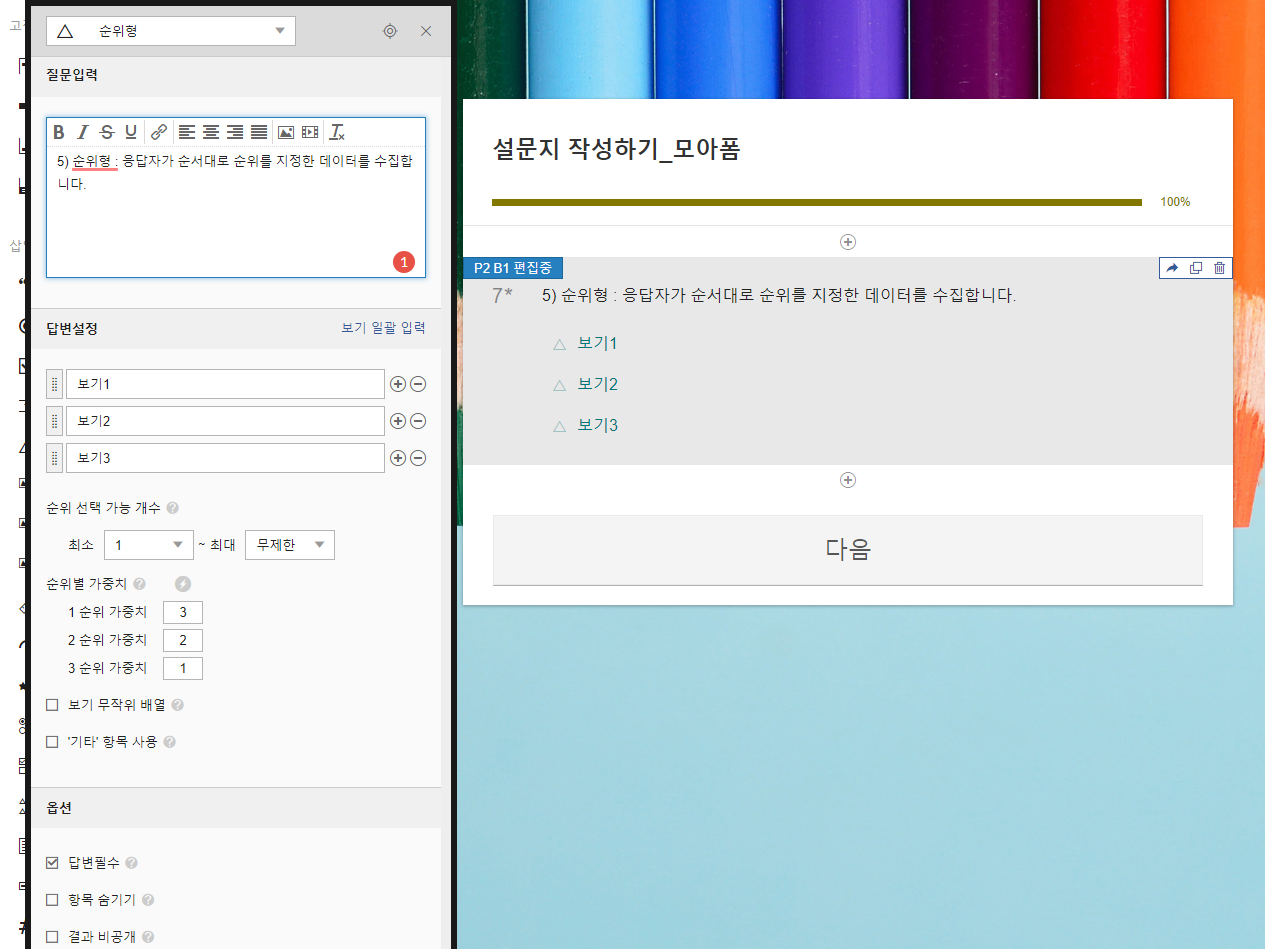The width and height of the screenshot is (1265, 949).
Task: Click the P2 B1 편집중 label tab
Action: pos(513,268)
